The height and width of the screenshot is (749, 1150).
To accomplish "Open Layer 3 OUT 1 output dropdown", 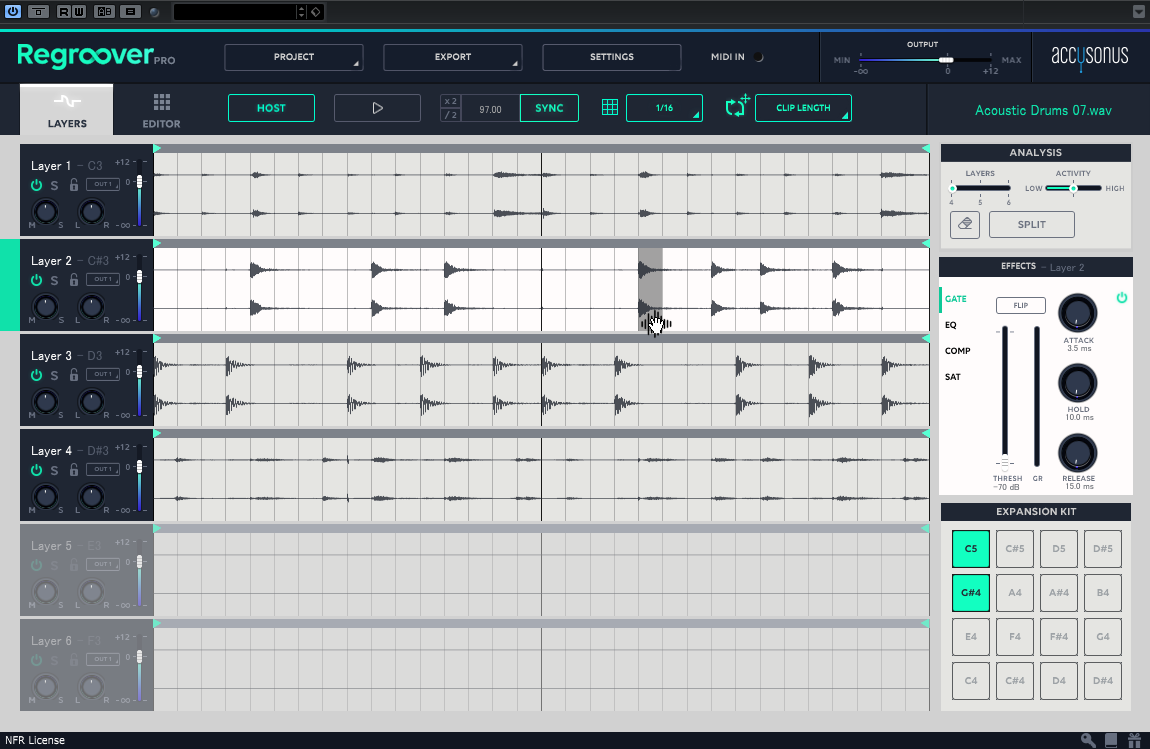I will (103, 374).
